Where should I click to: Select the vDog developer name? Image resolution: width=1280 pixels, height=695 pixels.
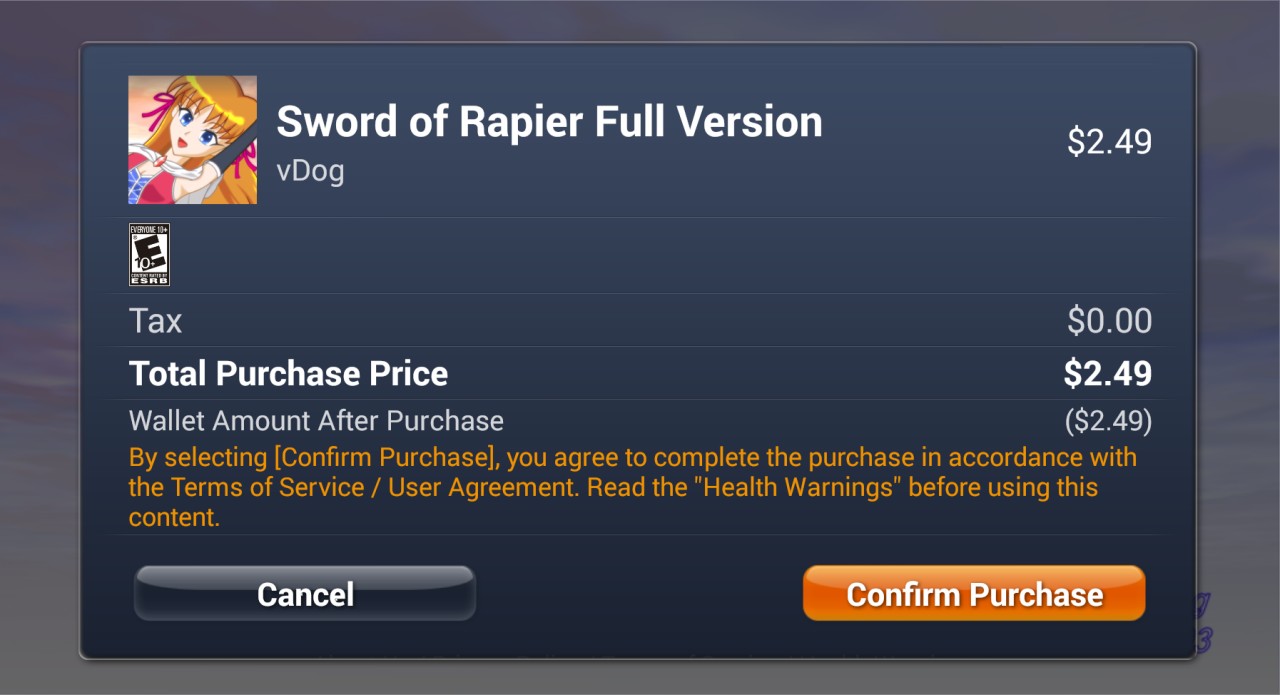pyautogui.click(x=310, y=171)
